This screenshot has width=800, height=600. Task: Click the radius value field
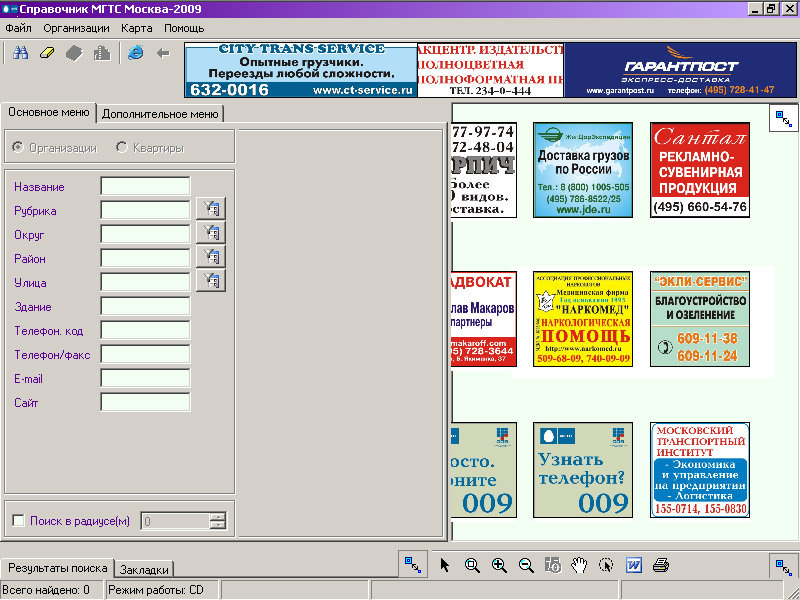[175, 521]
